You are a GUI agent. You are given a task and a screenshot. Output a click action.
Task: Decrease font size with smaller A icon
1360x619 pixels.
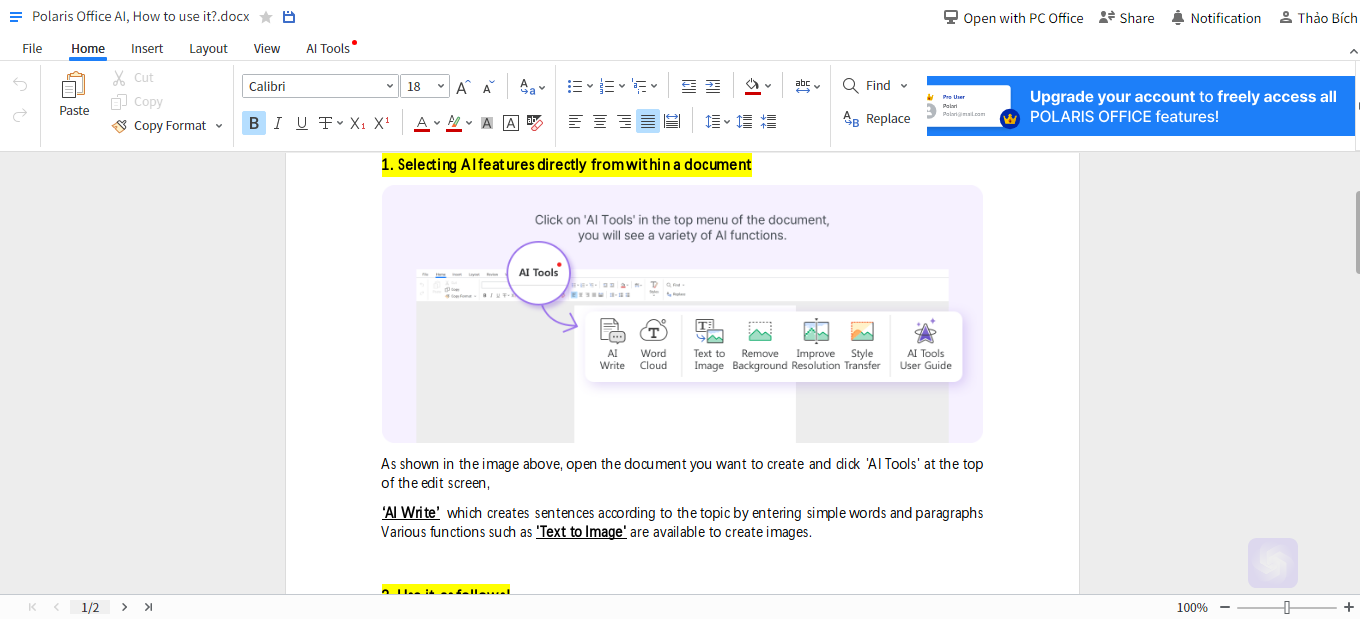pos(488,87)
